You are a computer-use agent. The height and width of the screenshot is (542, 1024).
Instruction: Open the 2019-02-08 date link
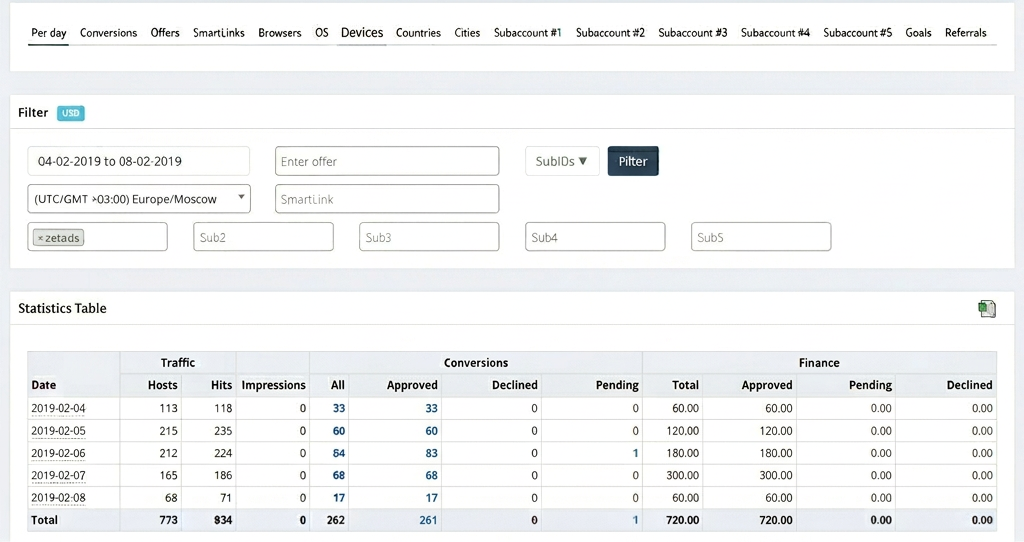point(58,498)
